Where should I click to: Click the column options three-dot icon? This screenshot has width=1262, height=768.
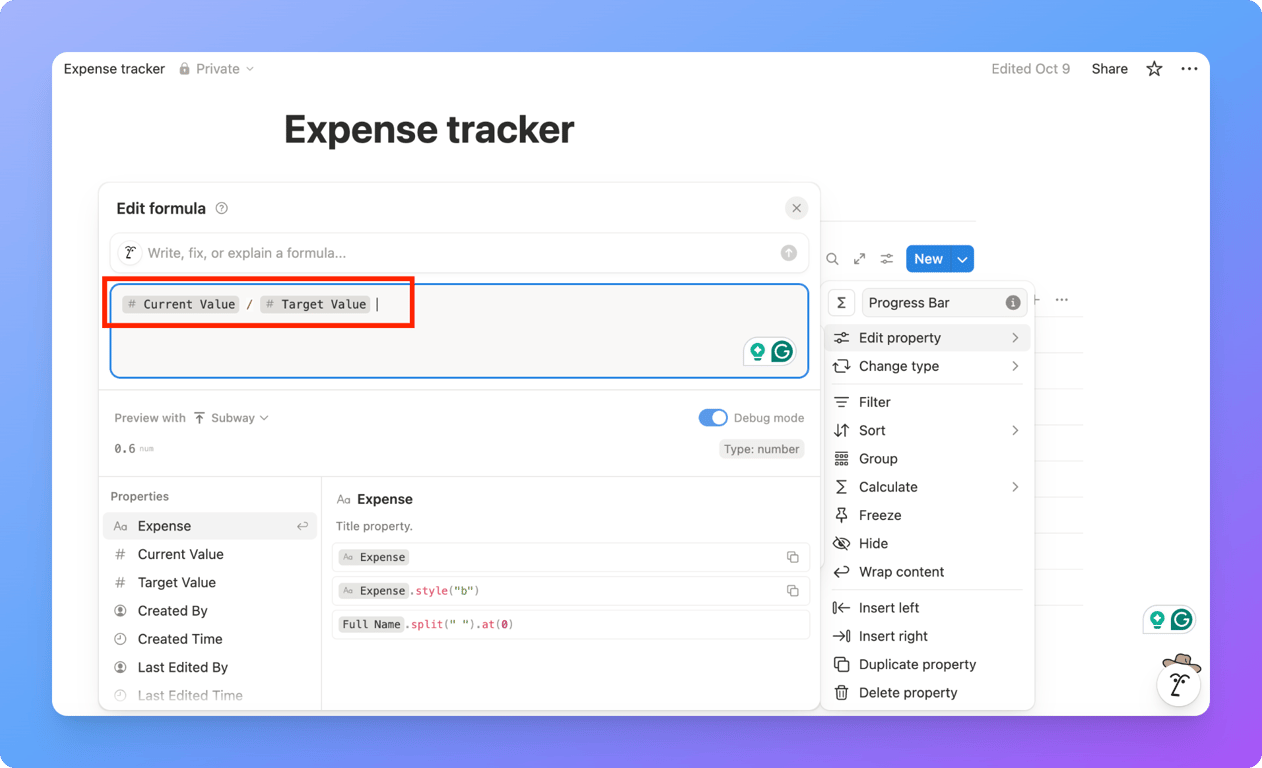1062,300
